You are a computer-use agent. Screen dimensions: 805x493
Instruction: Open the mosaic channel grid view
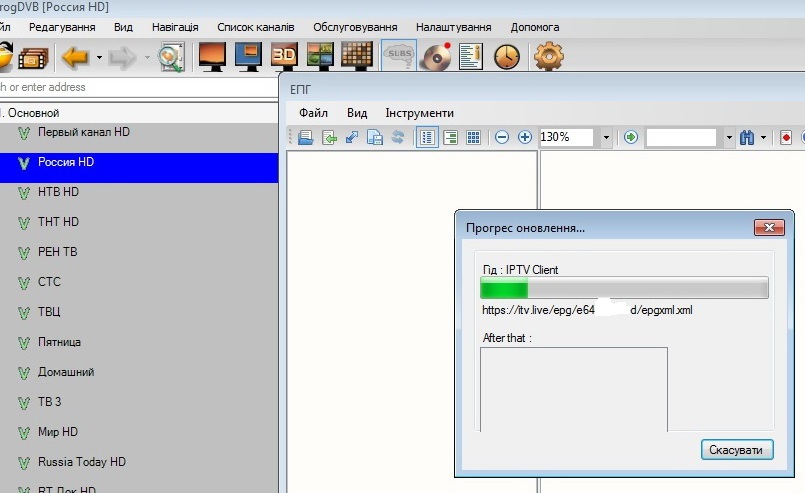tap(356, 57)
